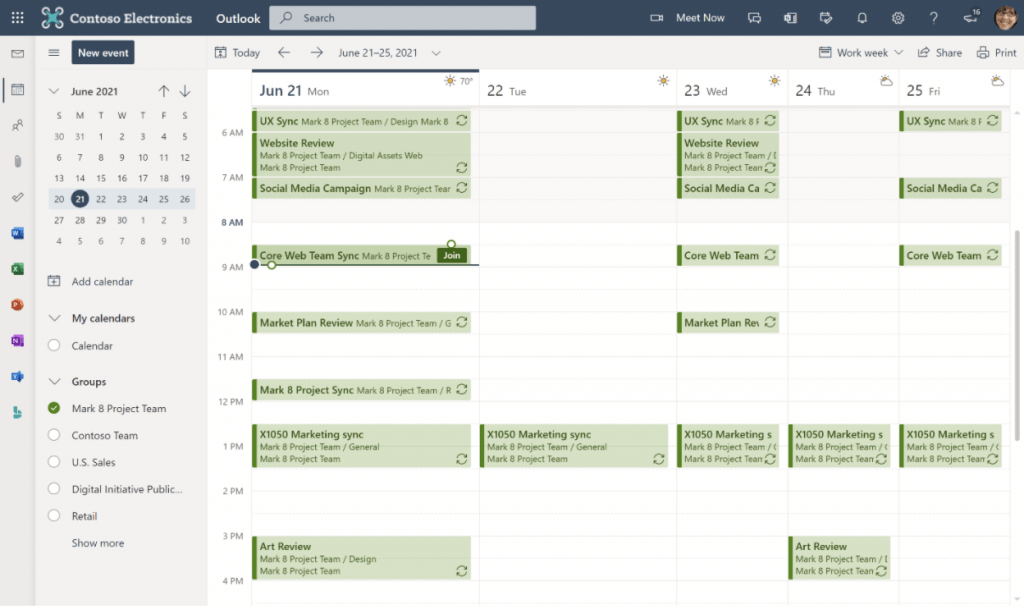Open Mail from the left rail
The image size is (1024, 609).
[x=18, y=54]
